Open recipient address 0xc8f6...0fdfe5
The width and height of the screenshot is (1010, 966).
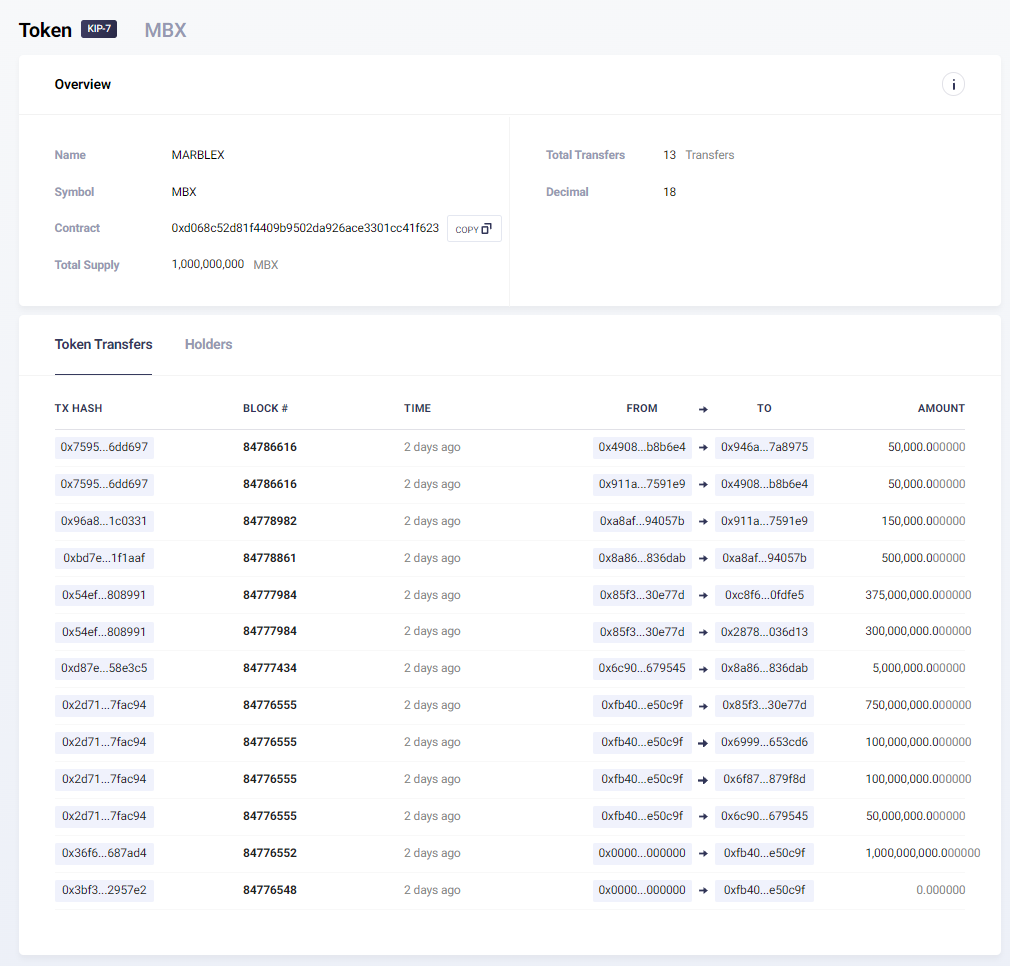tap(764, 595)
